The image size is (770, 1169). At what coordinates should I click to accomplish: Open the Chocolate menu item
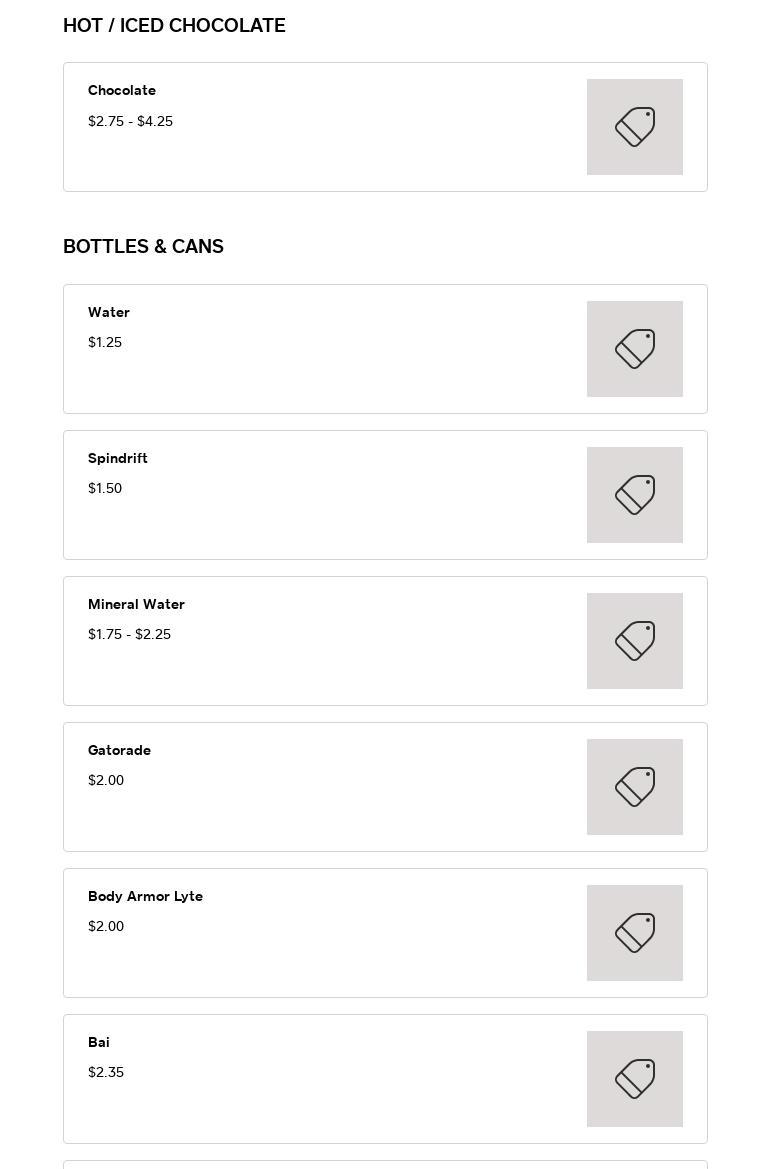click(122, 90)
